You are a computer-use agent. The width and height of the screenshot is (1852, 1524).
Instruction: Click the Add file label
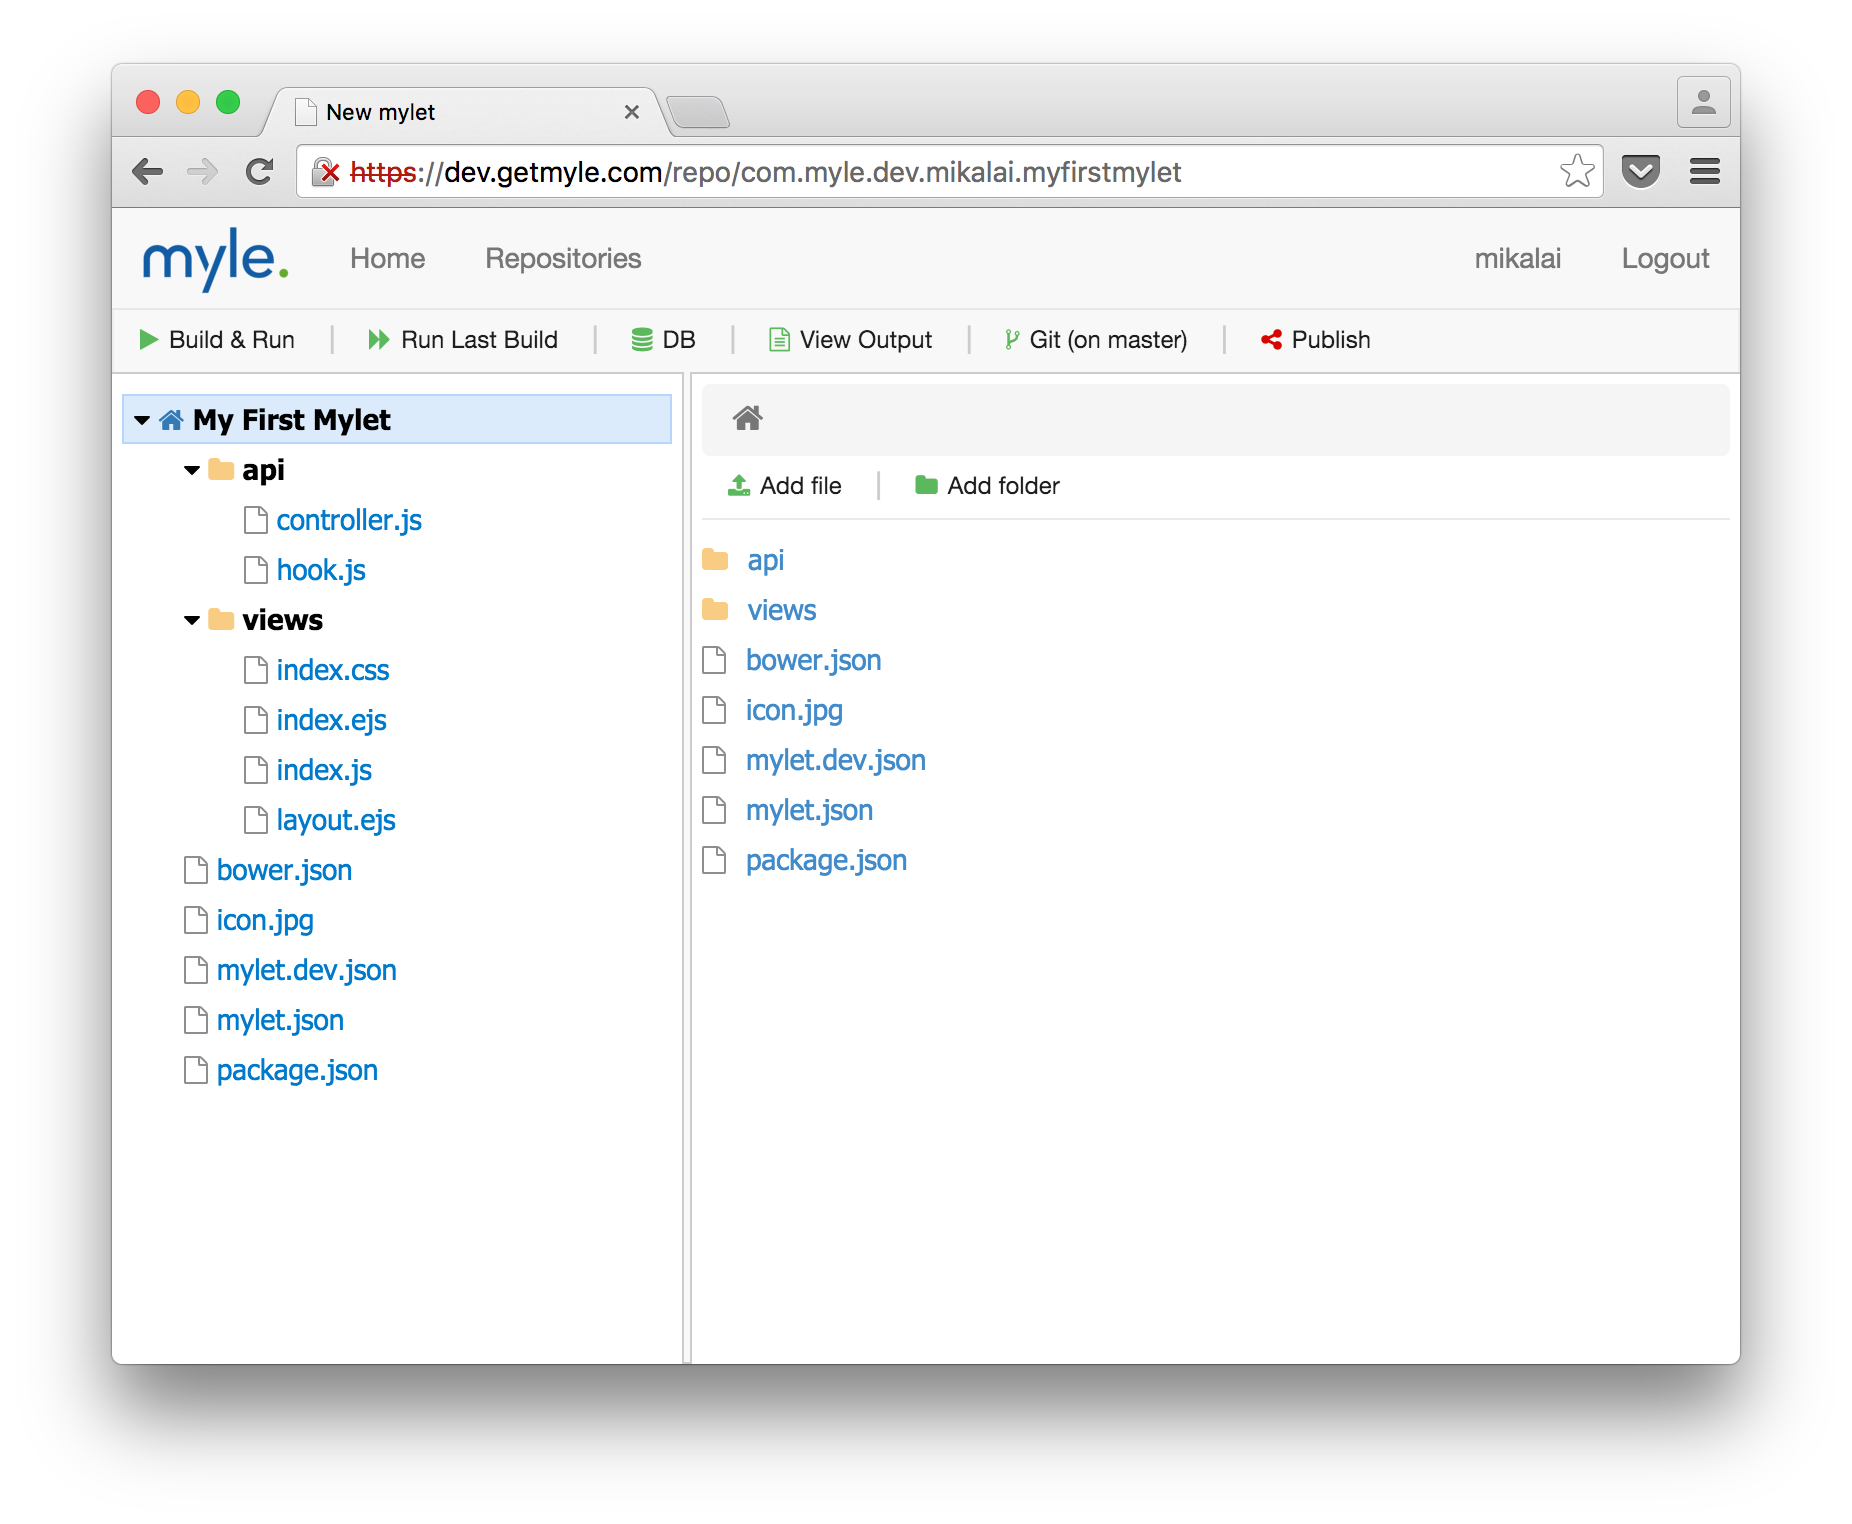click(801, 485)
